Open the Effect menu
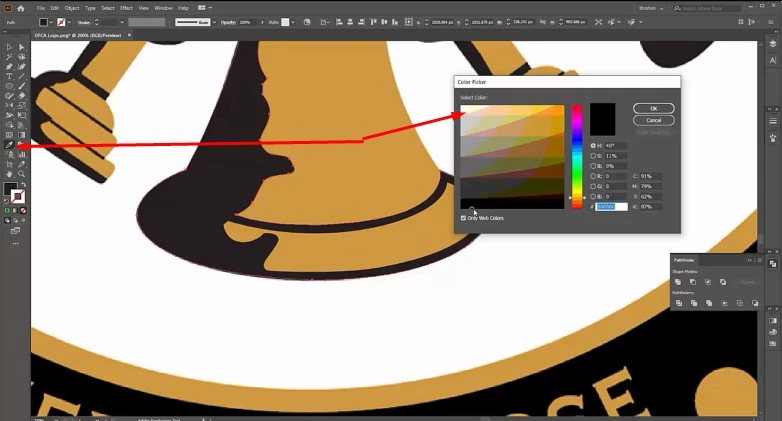782x421 pixels. (127, 8)
